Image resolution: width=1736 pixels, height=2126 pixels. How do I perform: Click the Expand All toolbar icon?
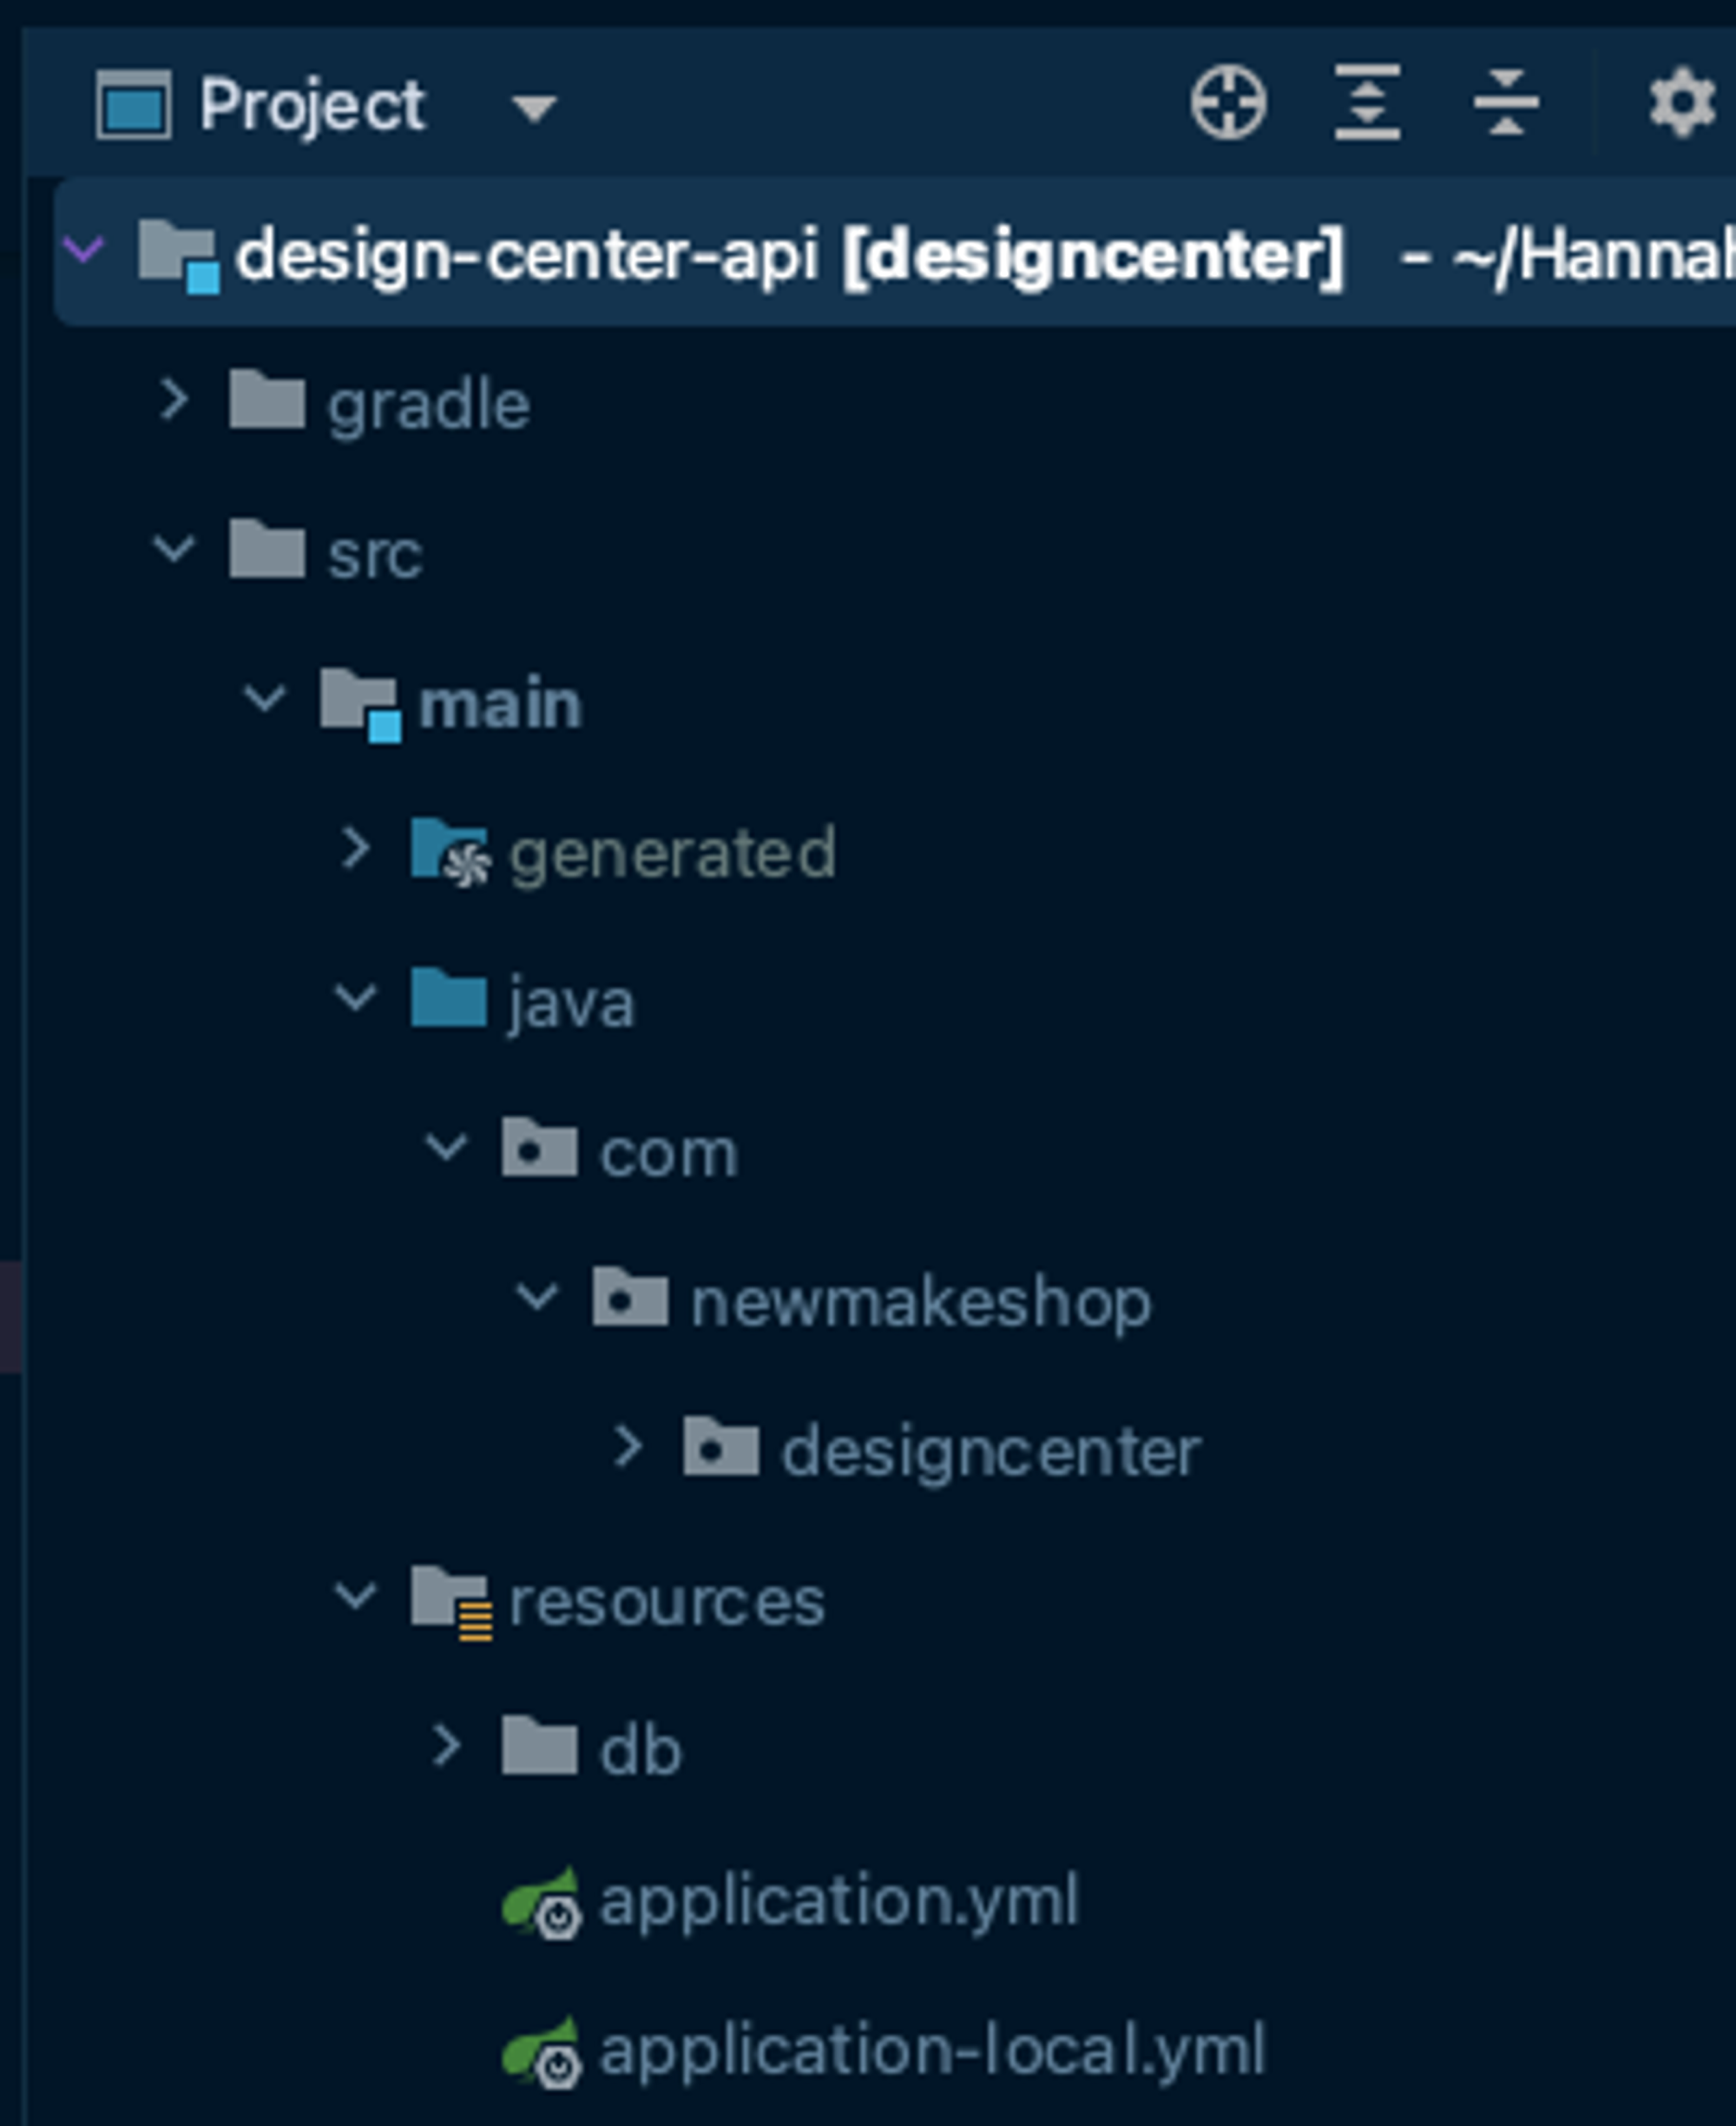click(x=1367, y=102)
